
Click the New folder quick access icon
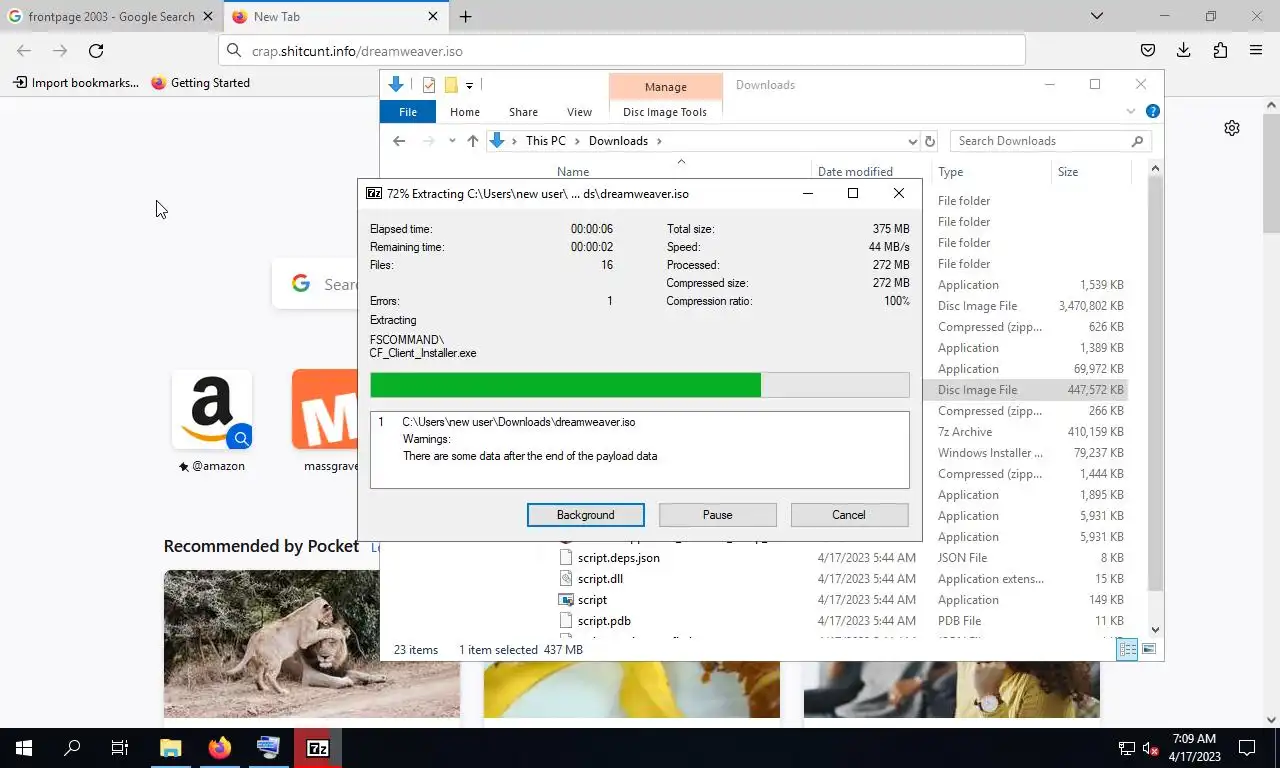pyautogui.click(x=451, y=85)
